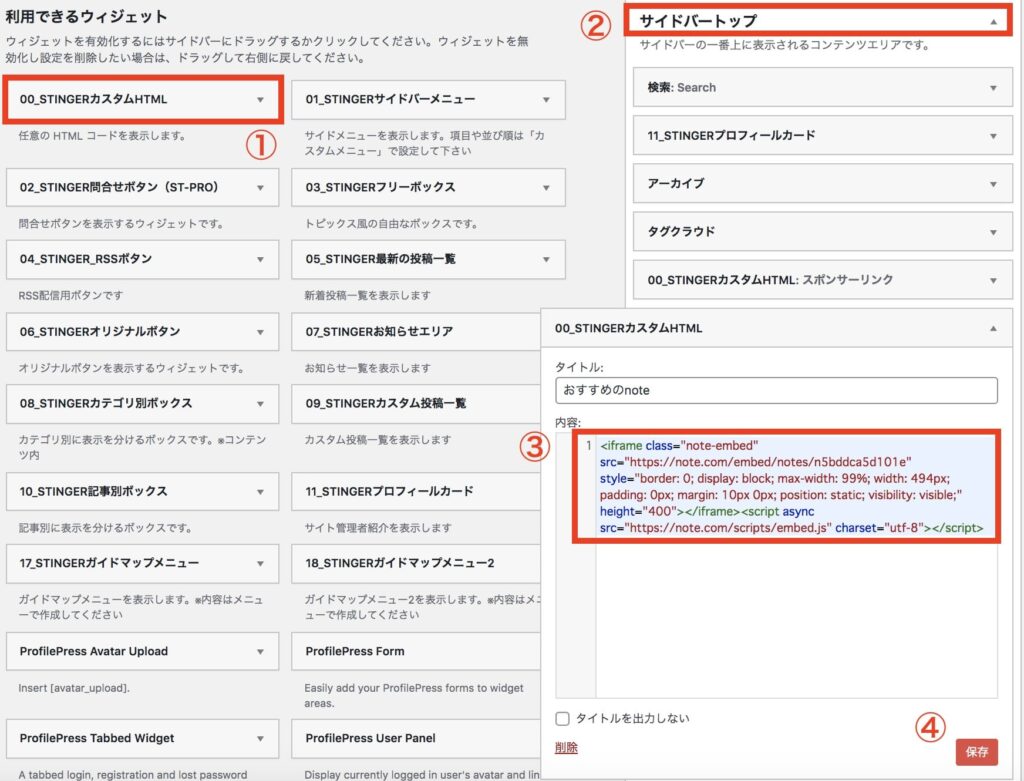This screenshot has width=1024, height=781.
Task: Expand the 01_STINGERサイドバーメニュー widget
Action: (x=546, y=100)
